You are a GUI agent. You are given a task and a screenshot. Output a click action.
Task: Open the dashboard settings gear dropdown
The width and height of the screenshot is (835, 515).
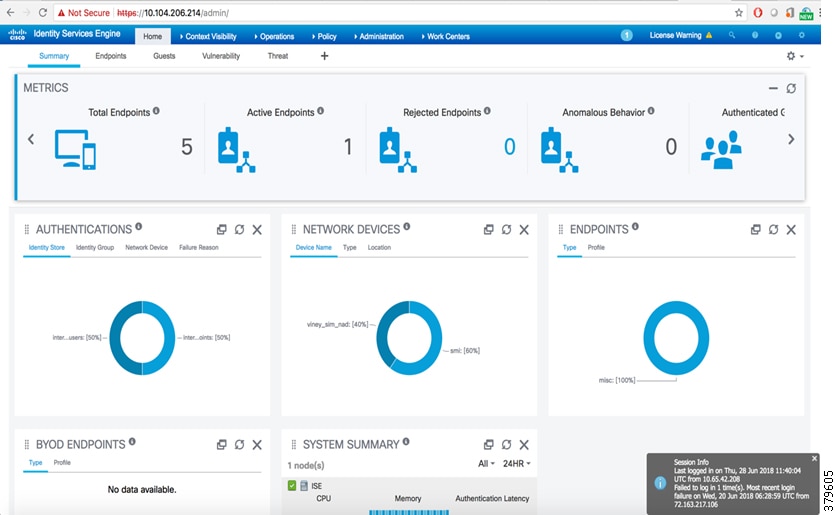(795, 56)
